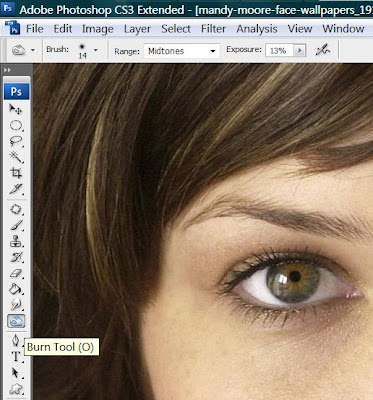Select the Move tool
The image size is (373, 400).
(x=16, y=109)
